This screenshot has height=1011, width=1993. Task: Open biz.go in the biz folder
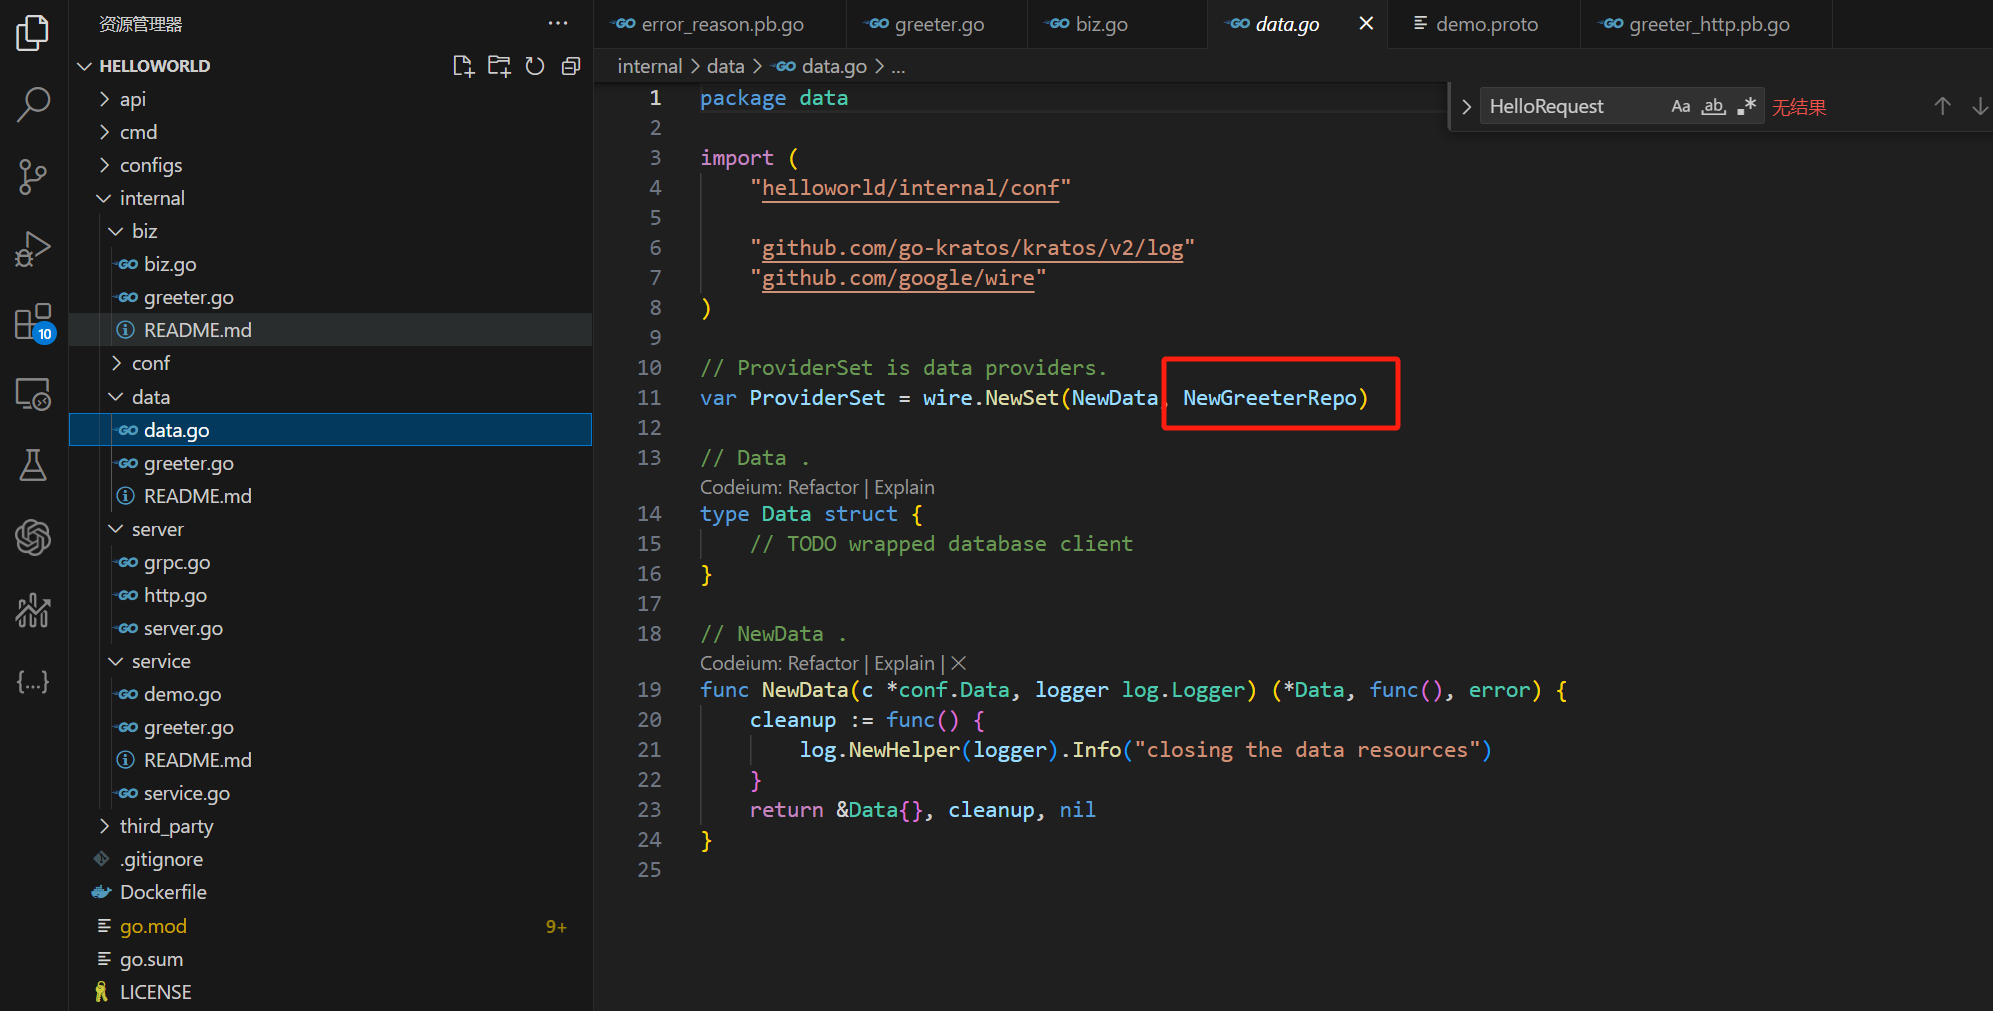(x=330, y=264)
